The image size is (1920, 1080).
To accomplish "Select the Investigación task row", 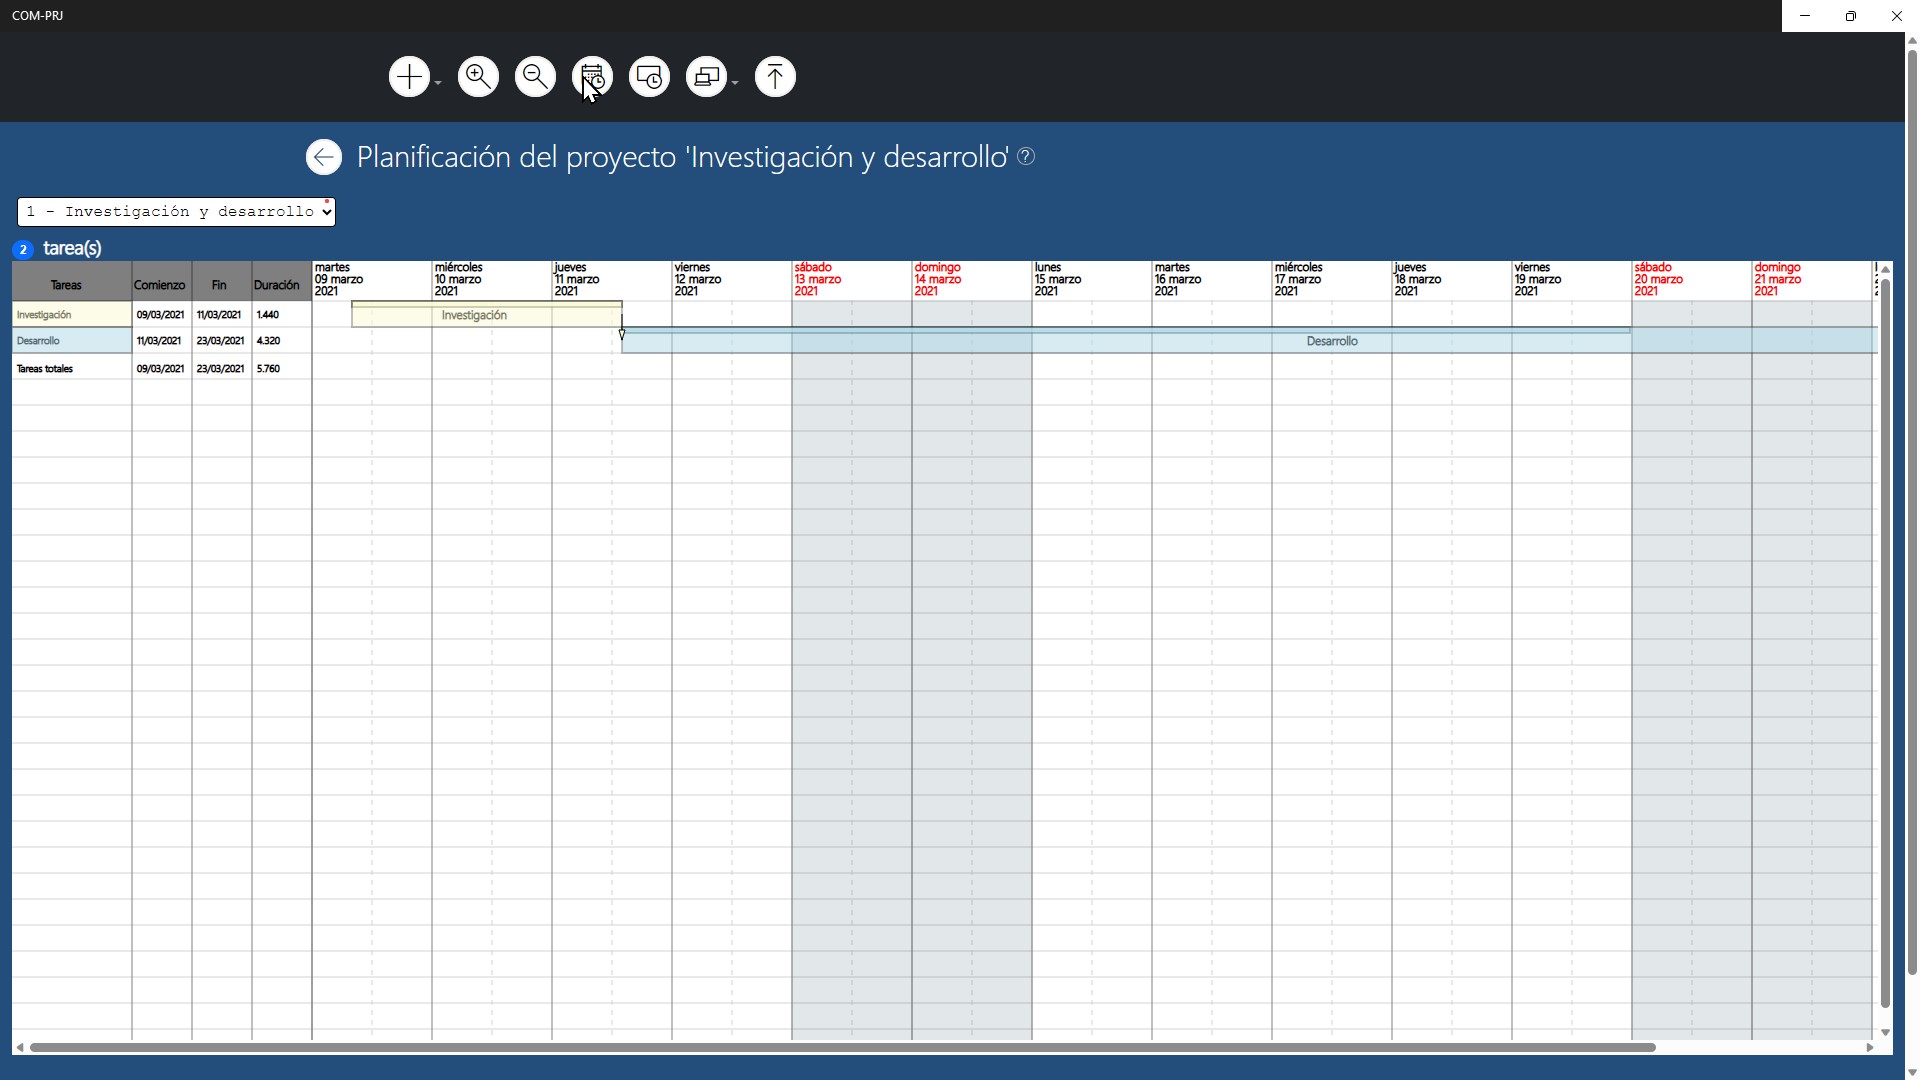I will 70,315.
